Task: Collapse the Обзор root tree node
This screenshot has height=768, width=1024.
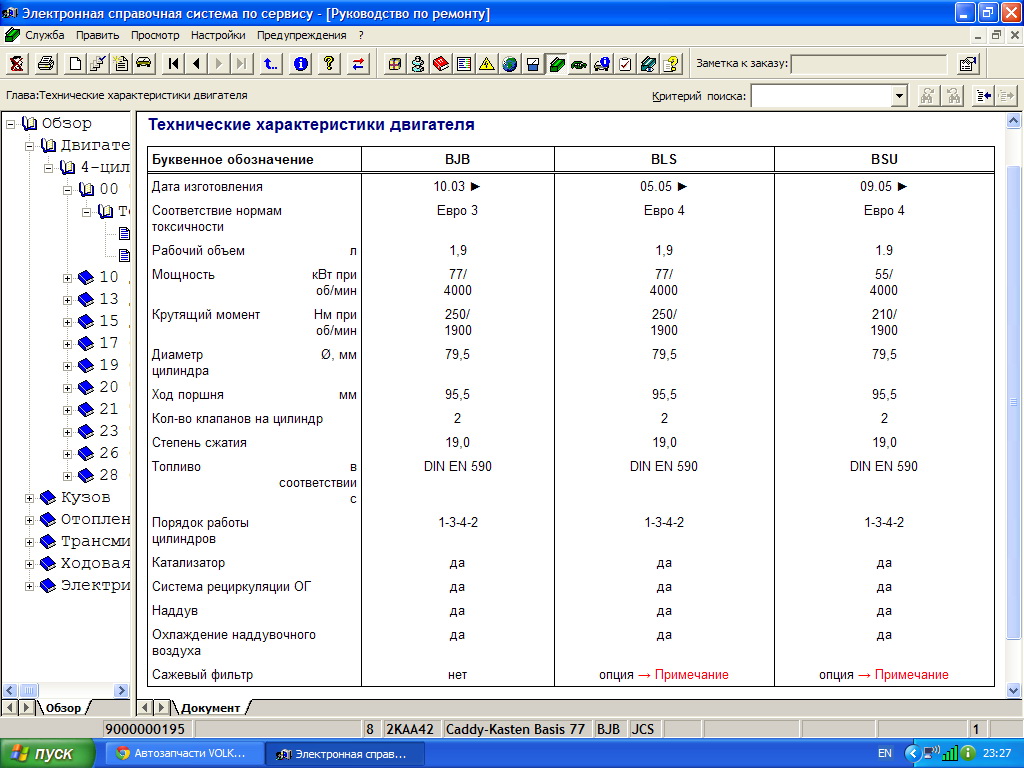Action: coord(11,123)
